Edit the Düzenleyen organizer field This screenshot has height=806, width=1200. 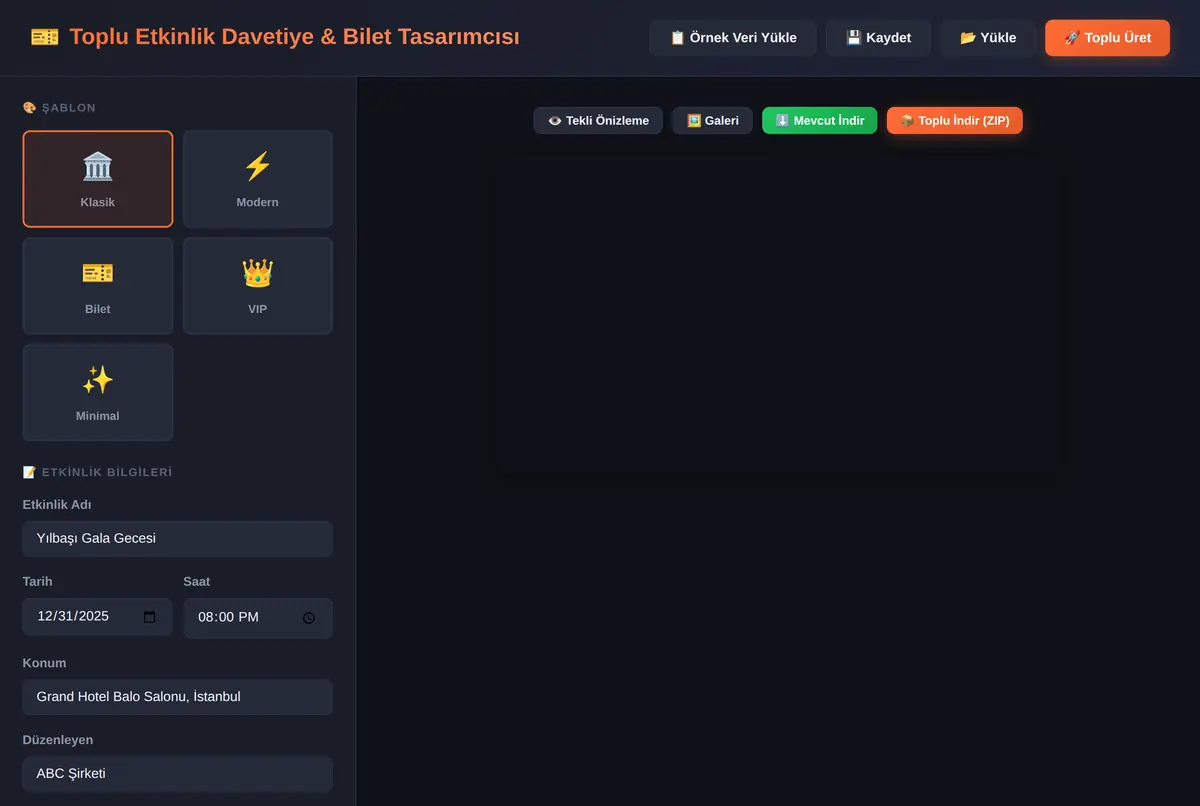click(178, 774)
